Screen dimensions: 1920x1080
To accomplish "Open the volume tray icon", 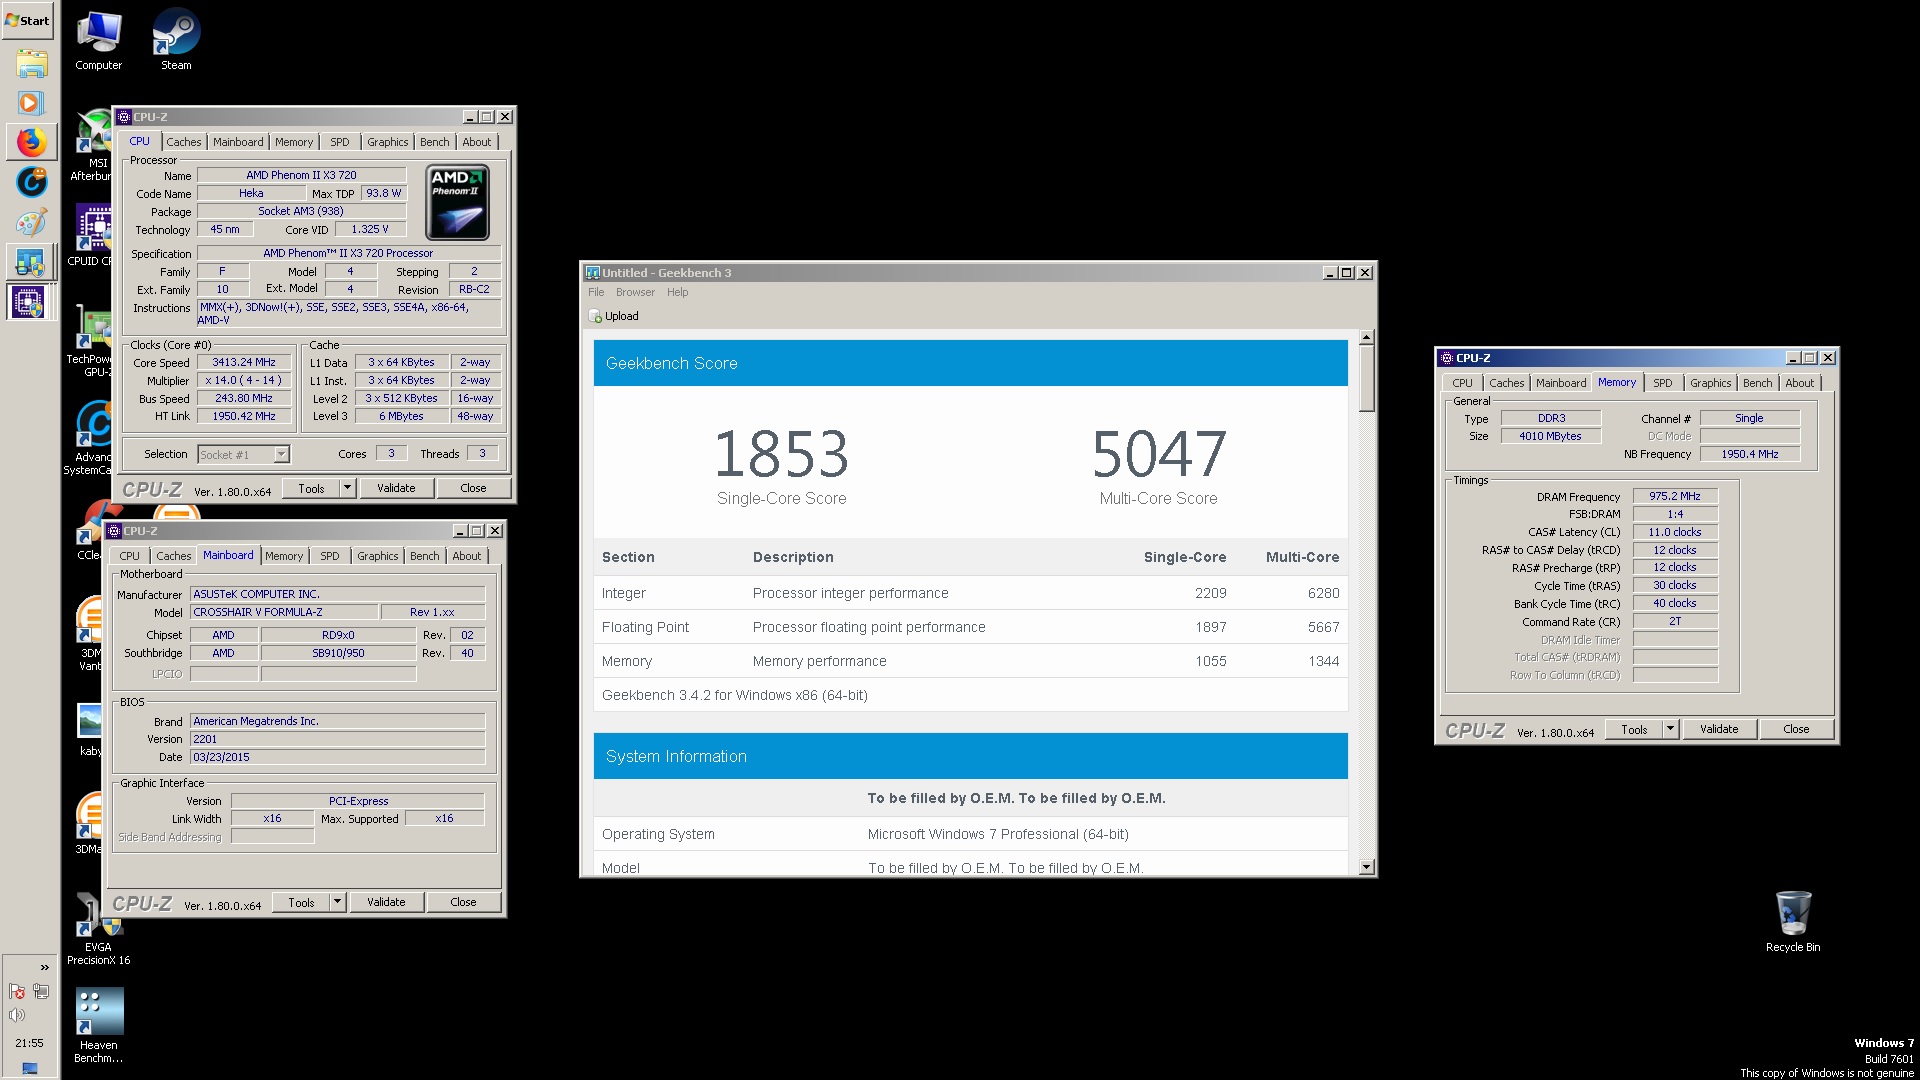I will click(x=17, y=1015).
